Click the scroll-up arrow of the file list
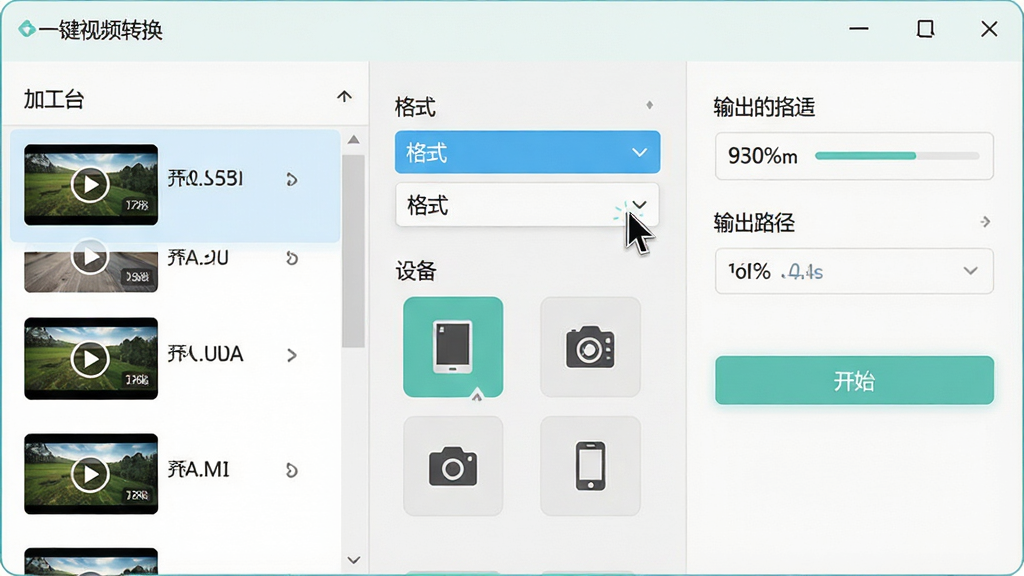1024x576 pixels. (353, 140)
